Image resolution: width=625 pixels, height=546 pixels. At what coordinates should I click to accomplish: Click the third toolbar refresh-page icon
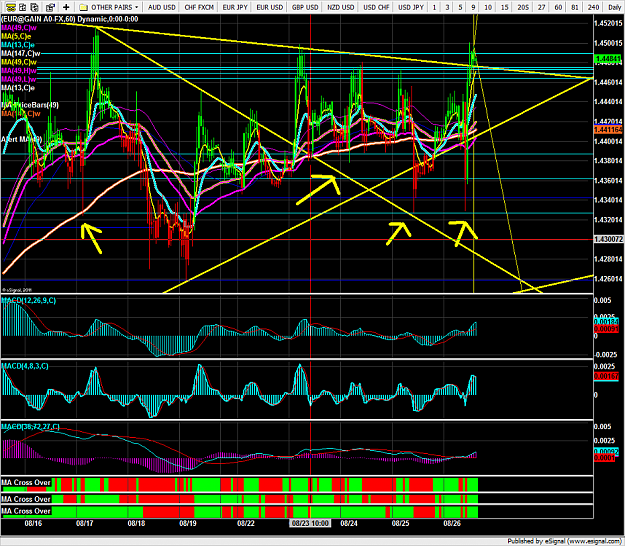(35, 7)
